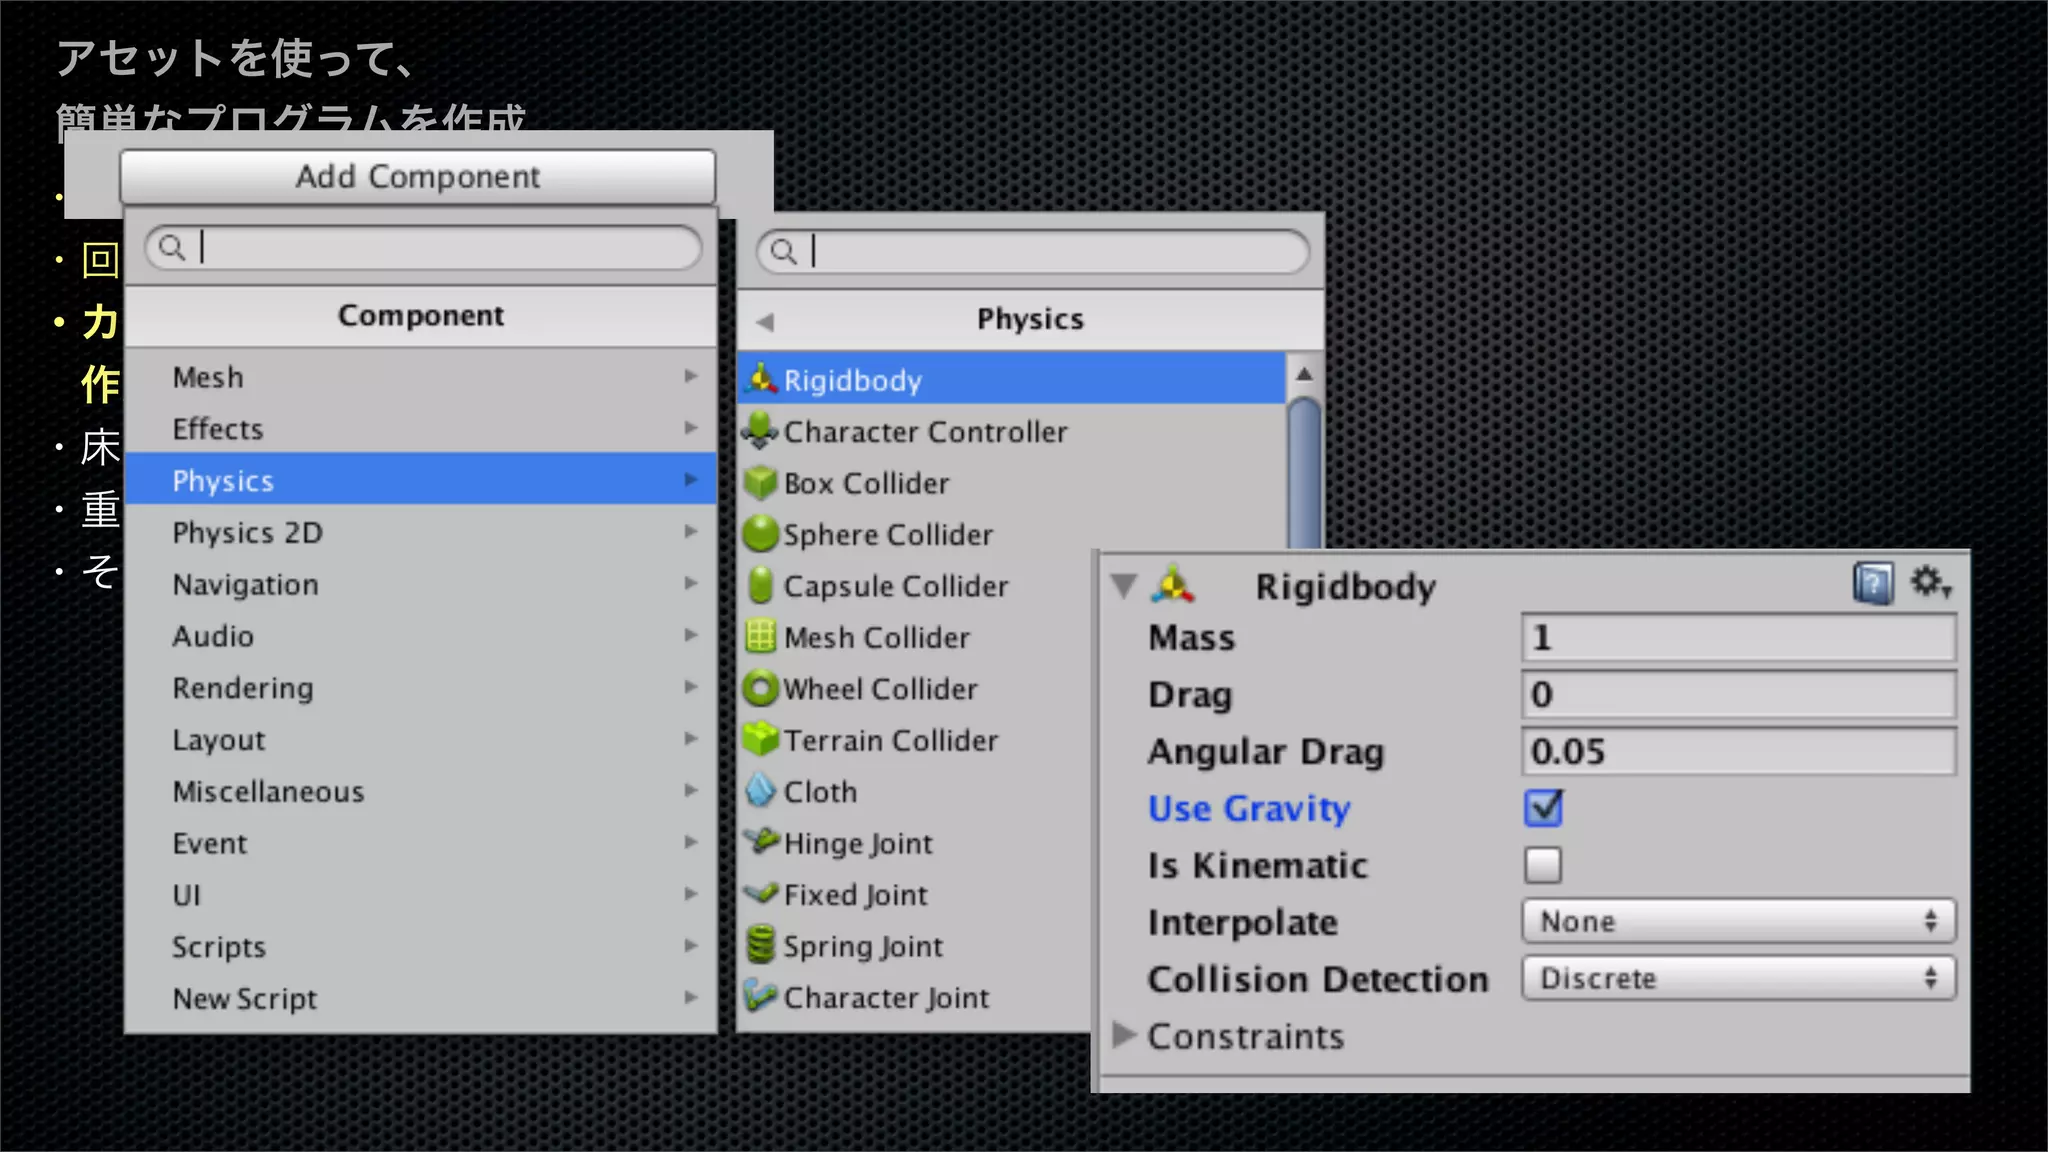Click the Mass value input field

1738,638
